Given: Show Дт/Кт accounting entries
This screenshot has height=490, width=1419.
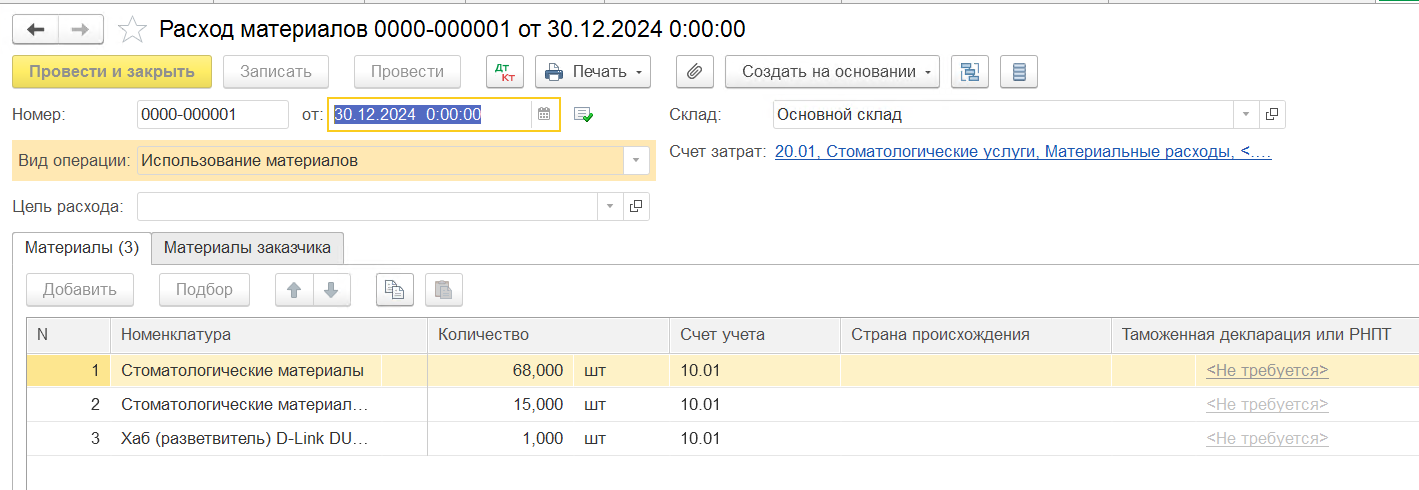Looking at the screenshot, I should [x=505, y=72].
